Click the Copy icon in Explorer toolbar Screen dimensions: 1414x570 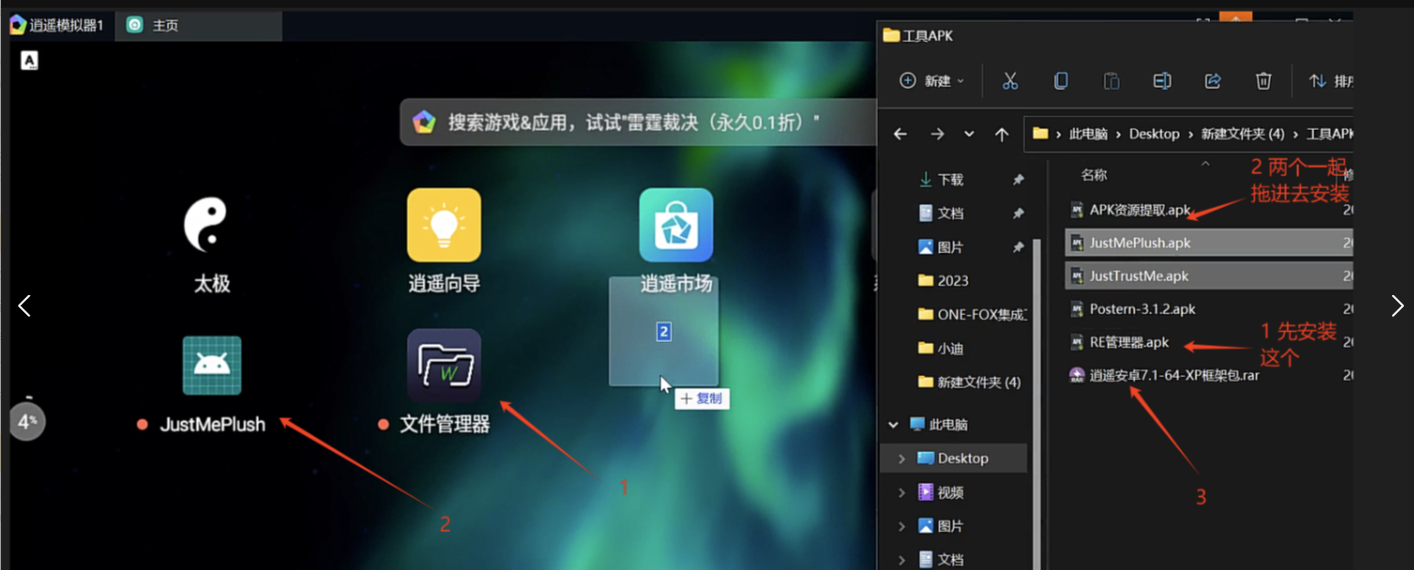[1061, 81]
